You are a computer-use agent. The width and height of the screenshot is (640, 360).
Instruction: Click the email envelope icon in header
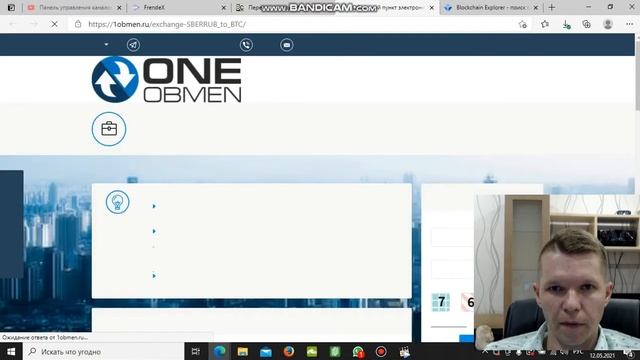[x=287, y=45]
